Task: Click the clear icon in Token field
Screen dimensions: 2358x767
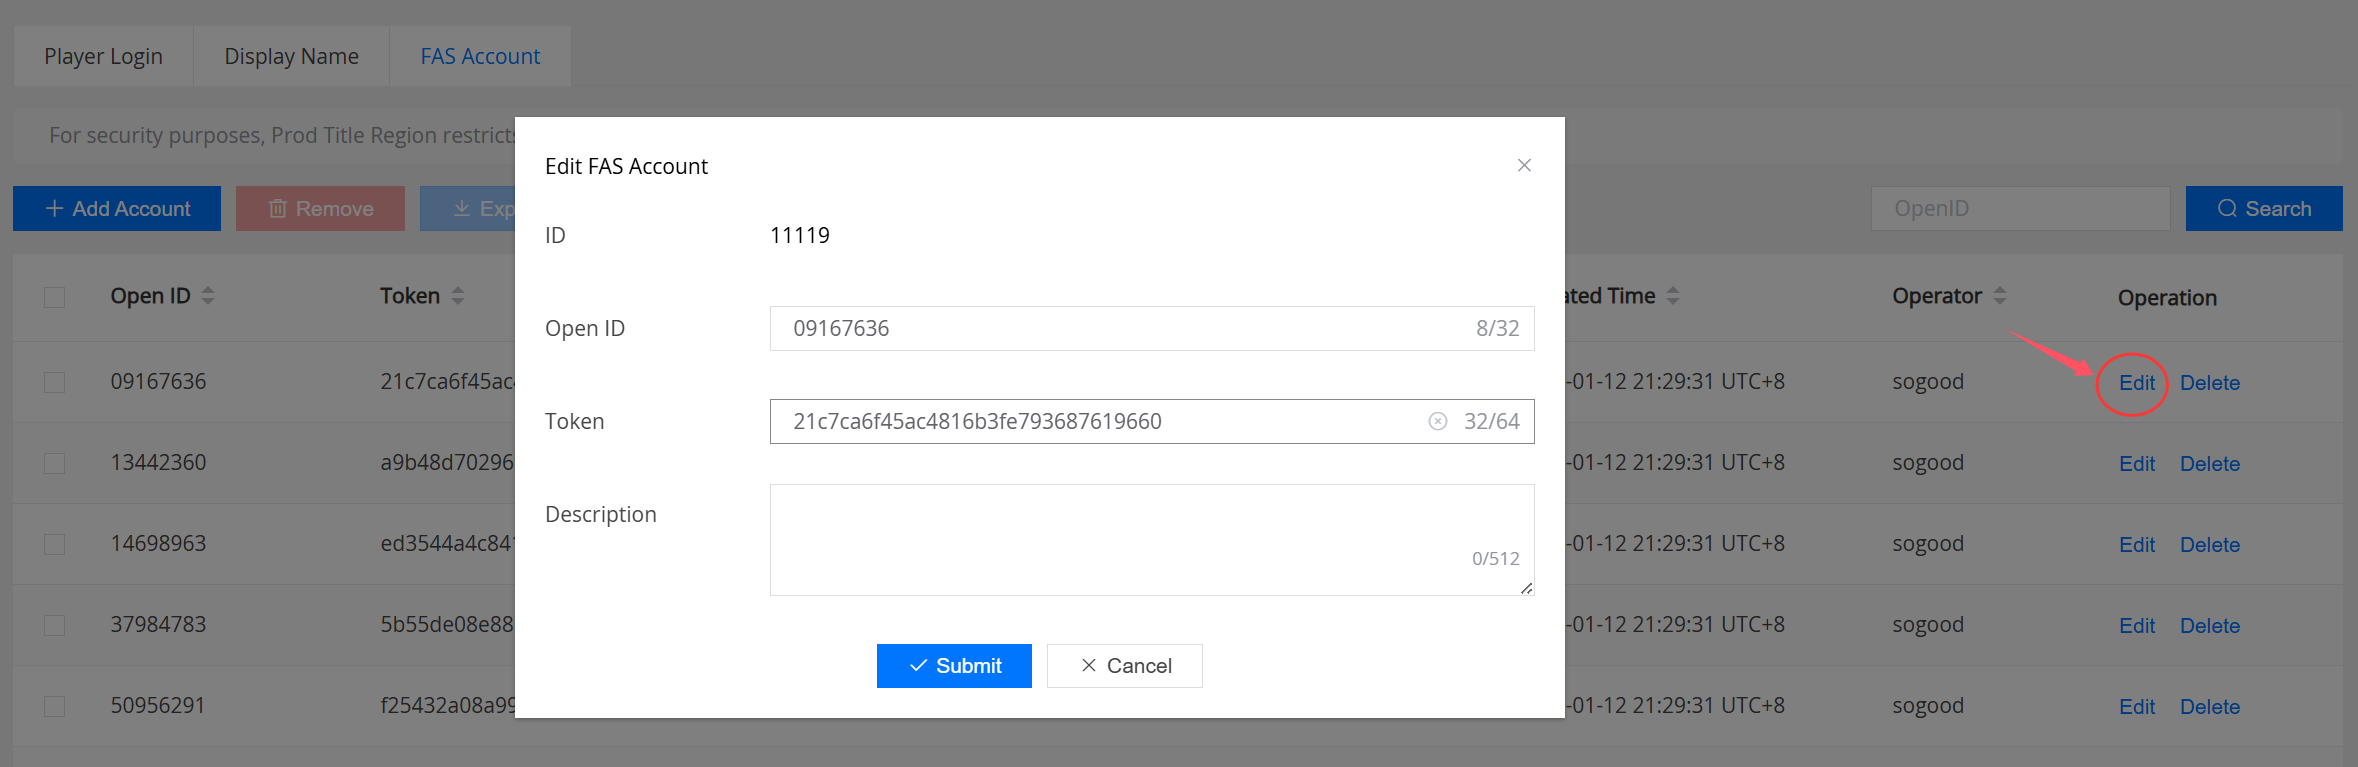Action: coord(1437,421)
